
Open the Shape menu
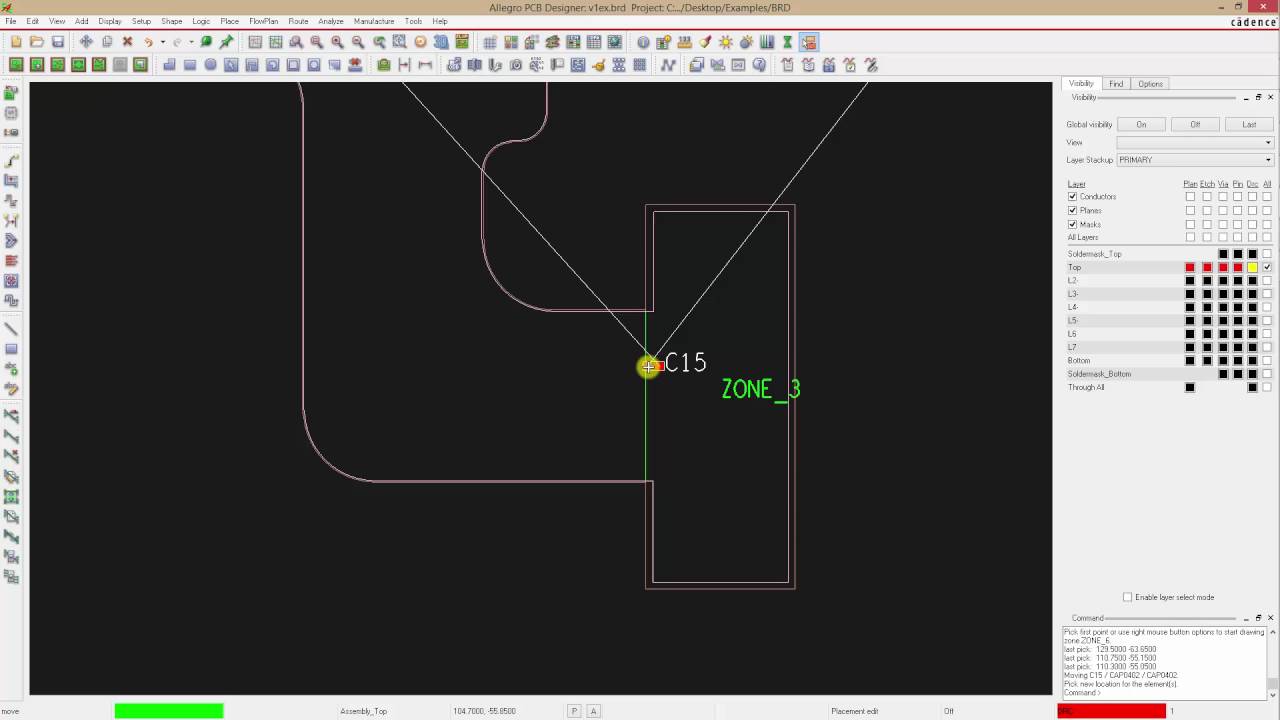(172, 21)
